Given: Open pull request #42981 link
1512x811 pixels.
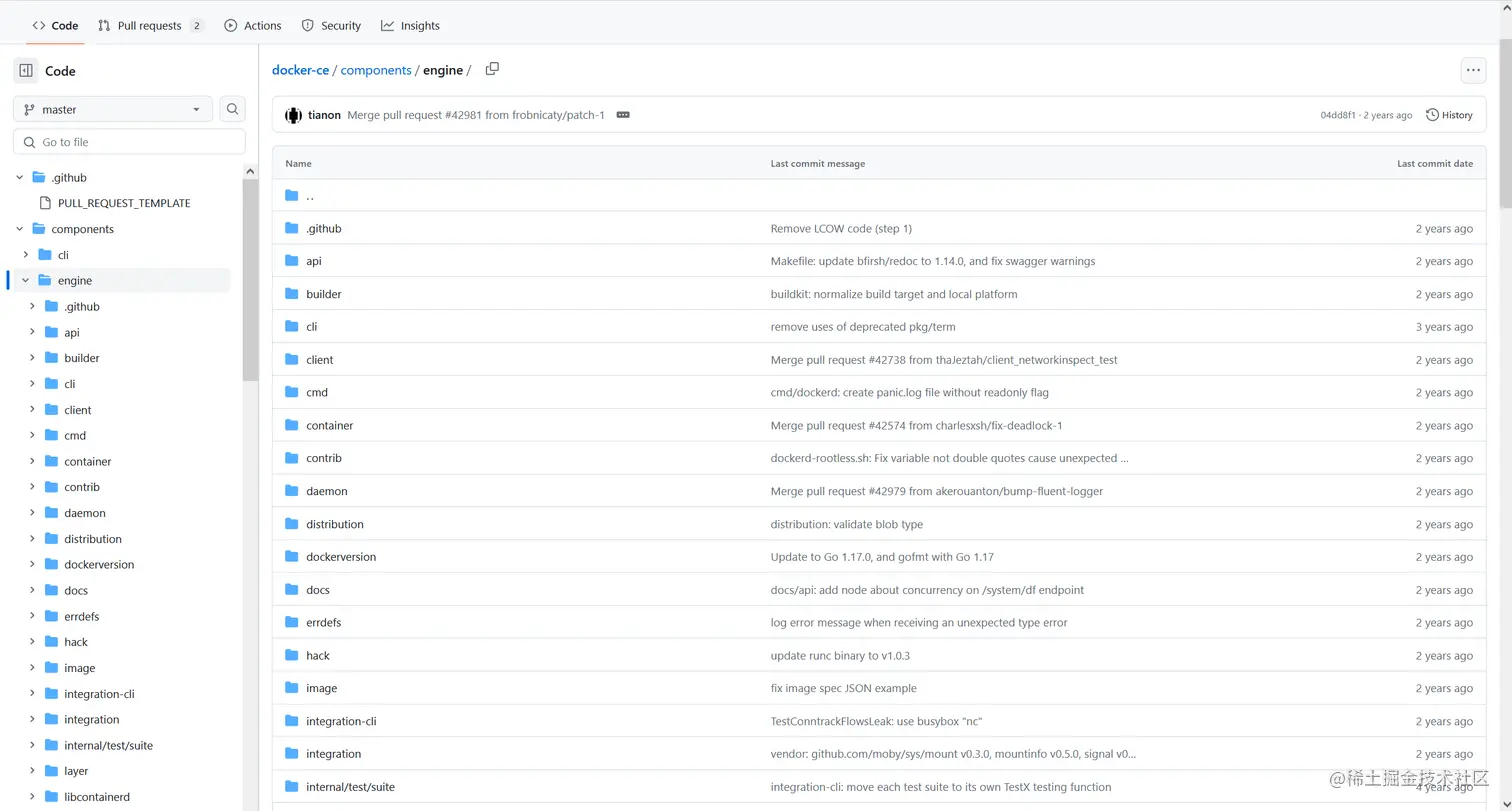Looking at the screenshot, I should tap(476, 115).
